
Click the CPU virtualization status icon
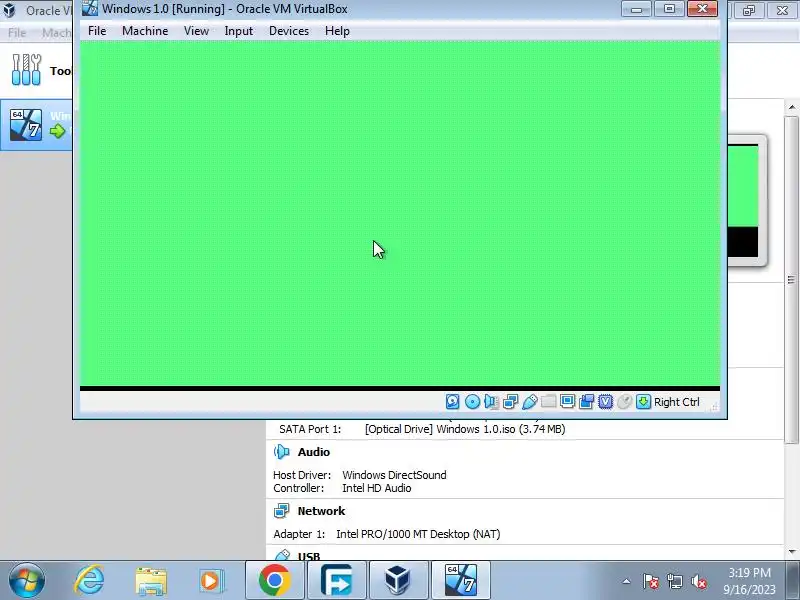606,402
